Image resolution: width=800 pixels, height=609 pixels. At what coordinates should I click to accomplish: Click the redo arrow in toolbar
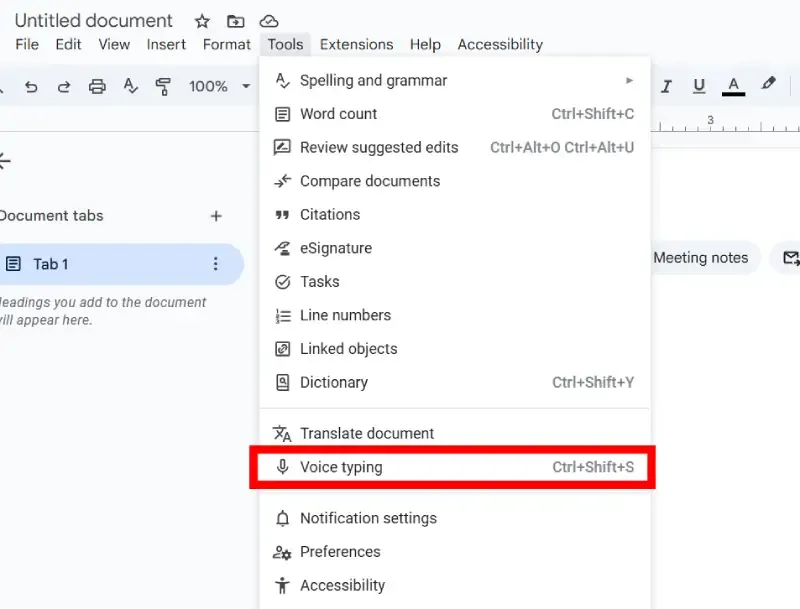point(64,86)
